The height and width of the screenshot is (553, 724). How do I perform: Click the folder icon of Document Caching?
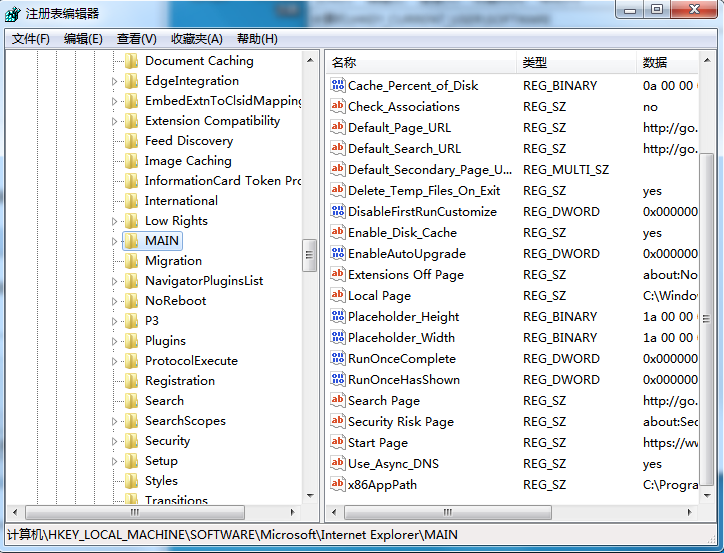coord(132,61)
